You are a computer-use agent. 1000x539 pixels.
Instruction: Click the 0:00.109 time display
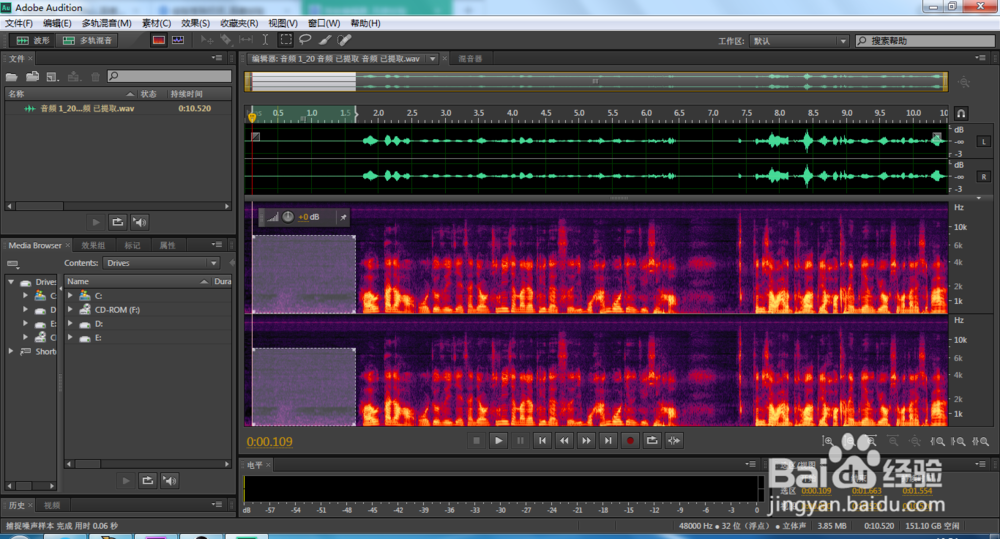(270, 441)
